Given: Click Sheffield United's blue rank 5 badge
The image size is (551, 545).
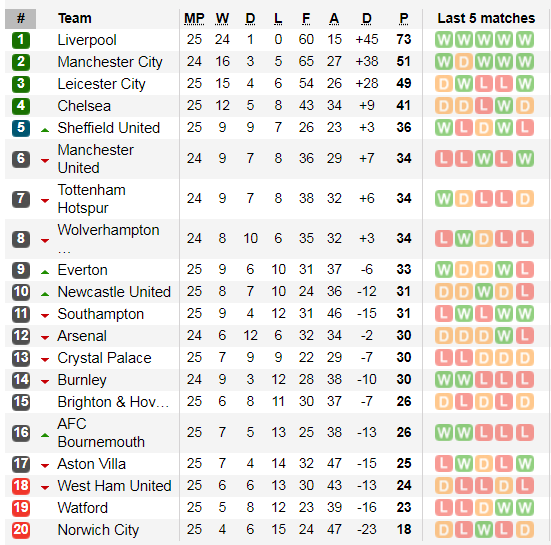Looking at the screenshot, I should 21,128.
